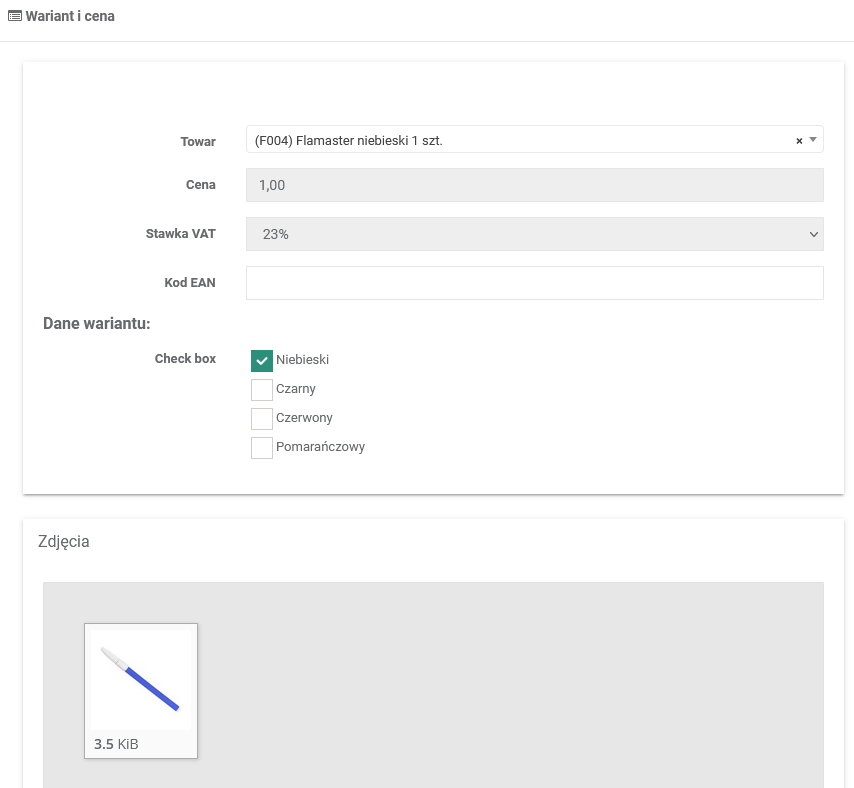Click the Towar field label

pyautogui.click(x=198, y=142)
